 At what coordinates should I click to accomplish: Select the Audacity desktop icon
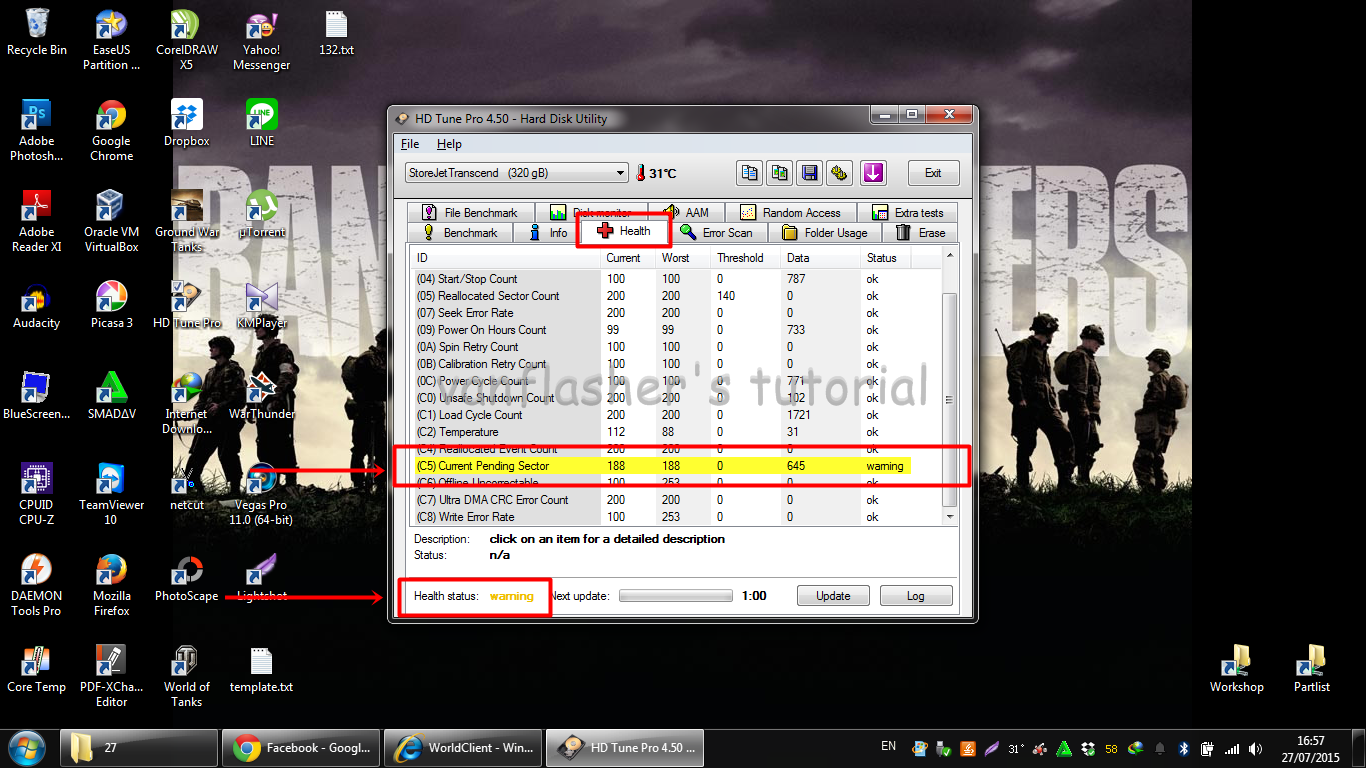[37, 306]
